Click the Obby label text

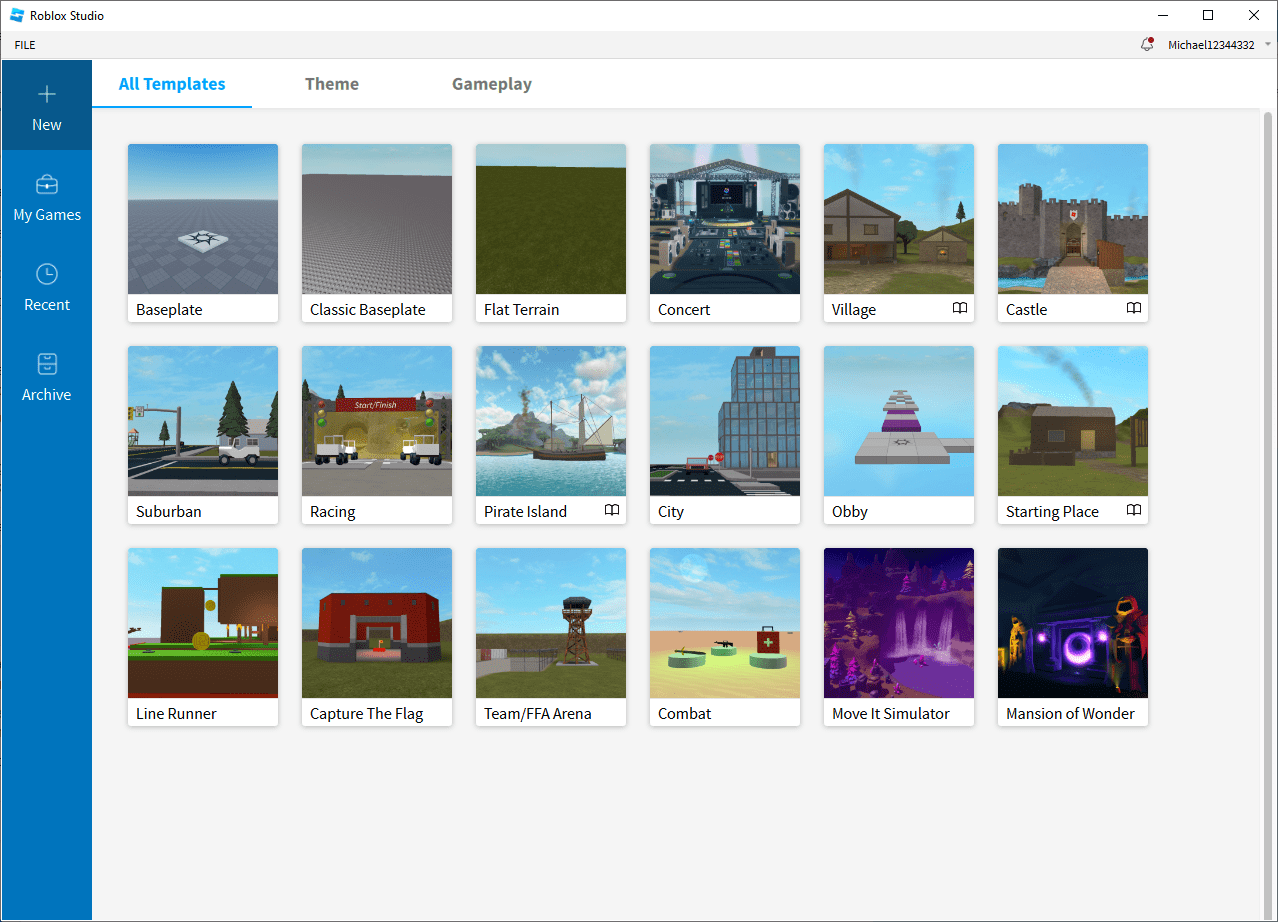850,512
